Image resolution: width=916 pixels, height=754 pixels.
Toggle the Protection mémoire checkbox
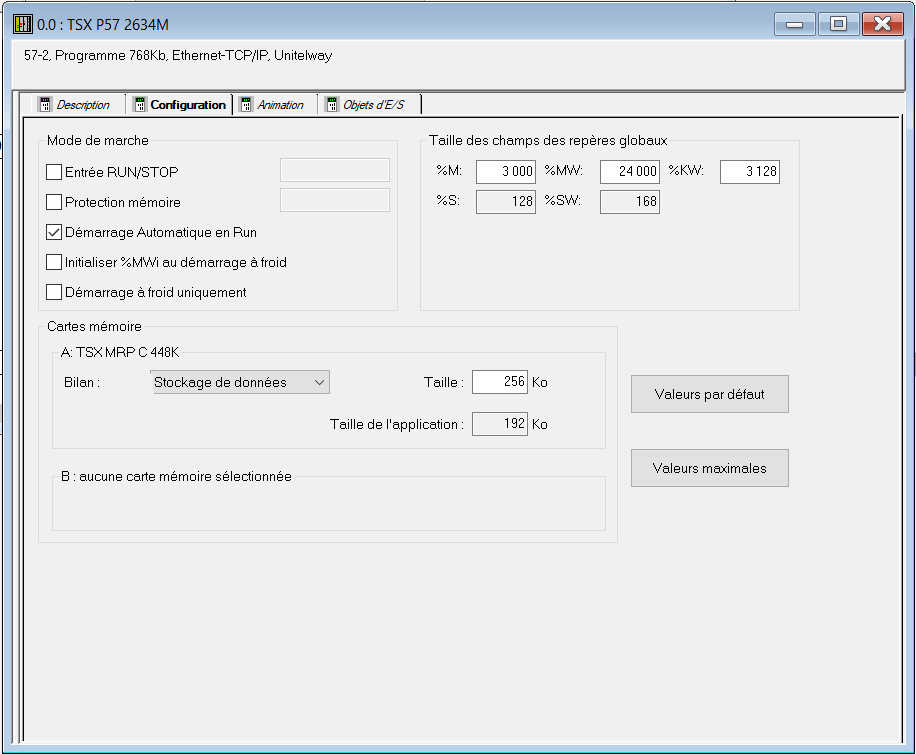(x=54, y=202)
